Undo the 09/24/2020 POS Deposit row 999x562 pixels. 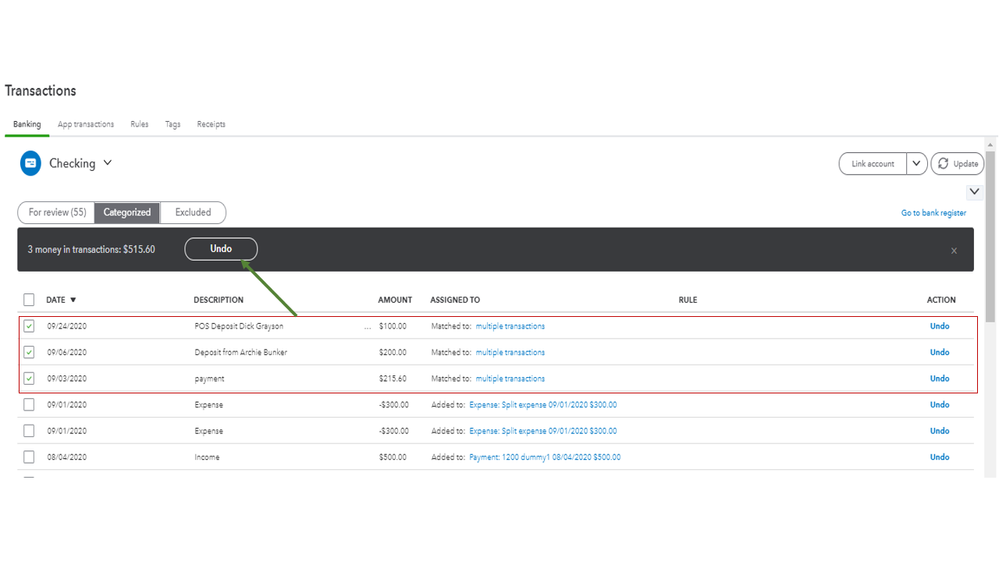pos(940,326)
